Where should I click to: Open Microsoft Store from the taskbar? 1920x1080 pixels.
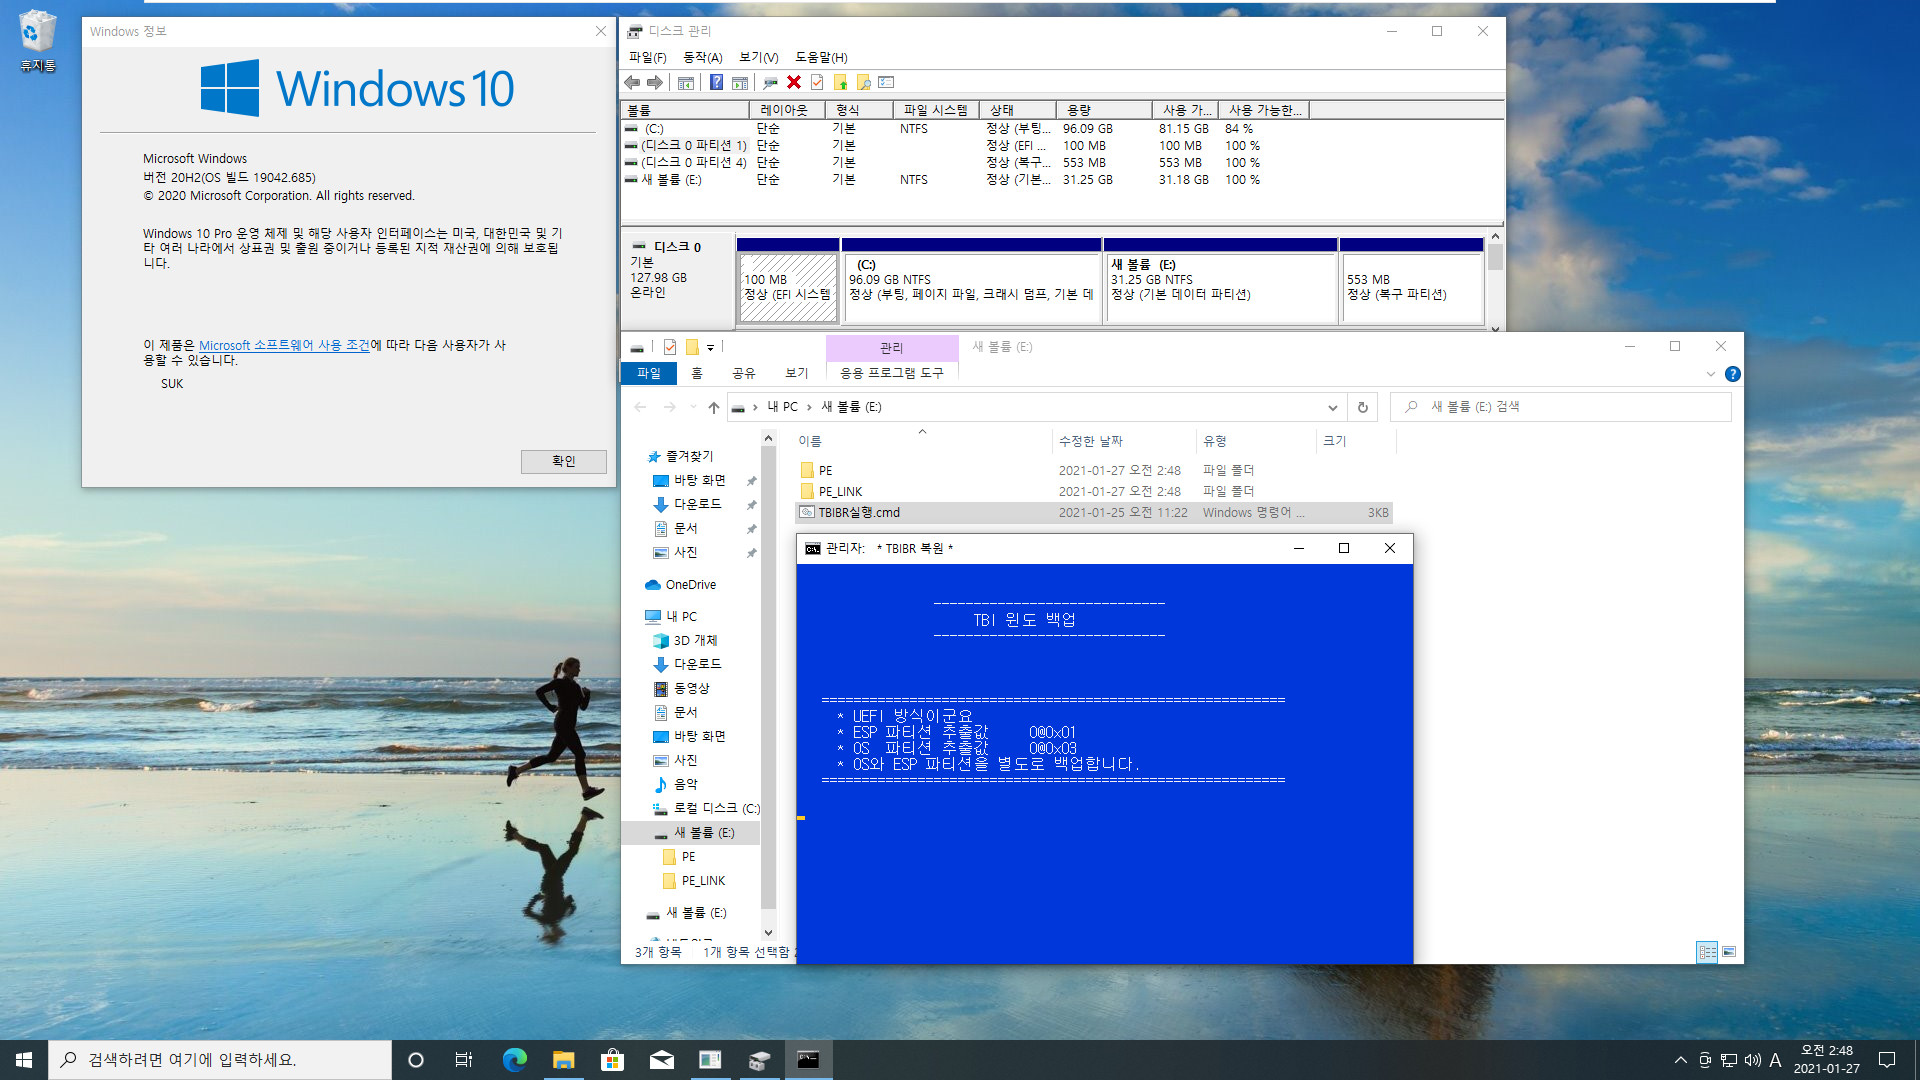[x=612, y=1060]
